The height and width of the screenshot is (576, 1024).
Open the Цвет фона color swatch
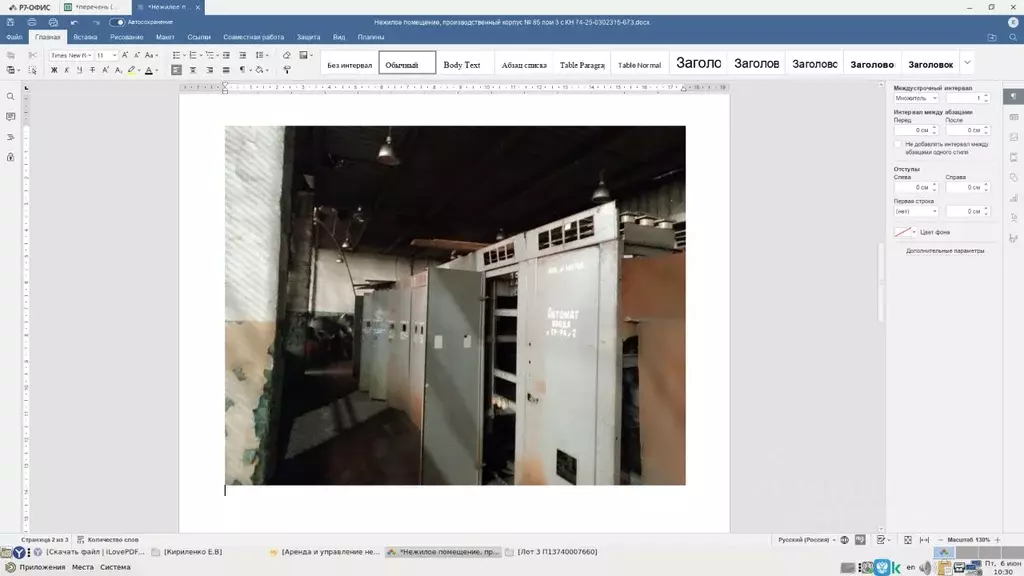[x=905, y=232]
